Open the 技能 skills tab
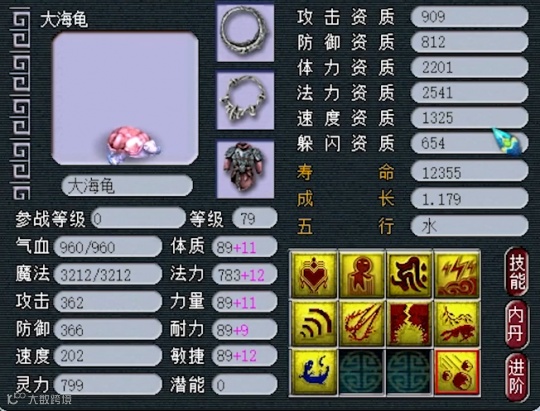The width and height of the screenshot is (540, 411). tap(517, 272)
